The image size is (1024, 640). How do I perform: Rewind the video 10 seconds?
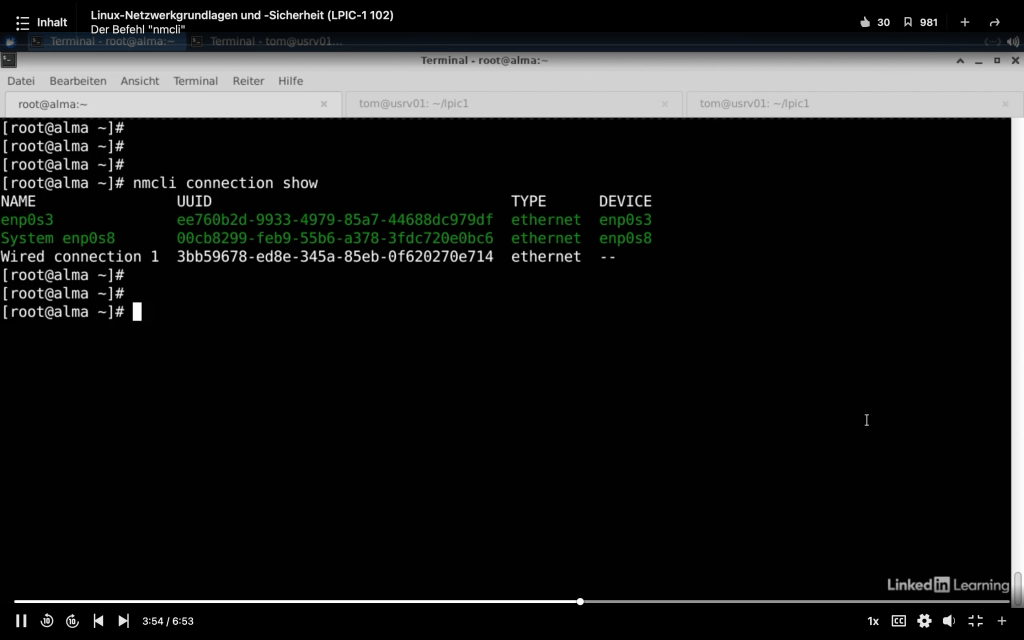47,621
